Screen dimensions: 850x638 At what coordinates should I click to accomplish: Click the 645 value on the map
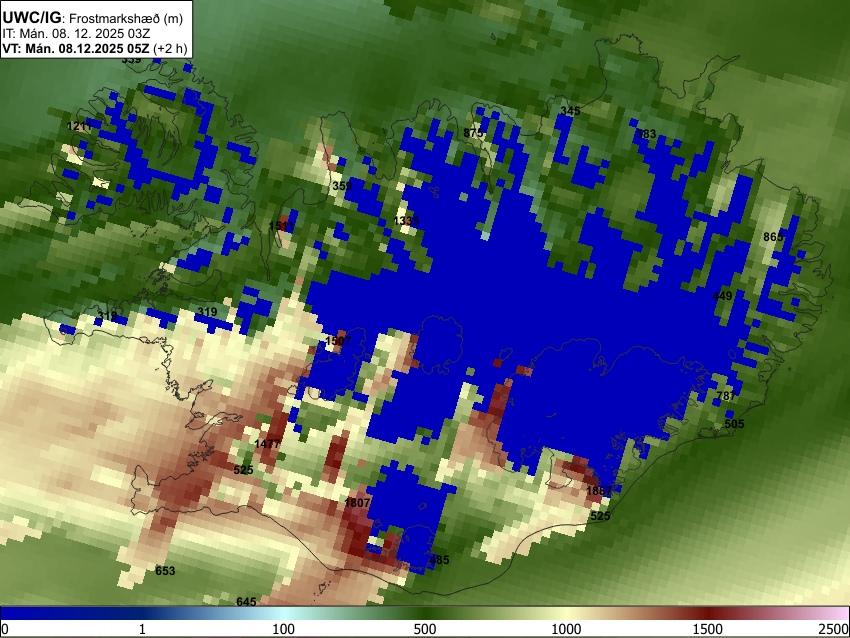coord(246,602)
